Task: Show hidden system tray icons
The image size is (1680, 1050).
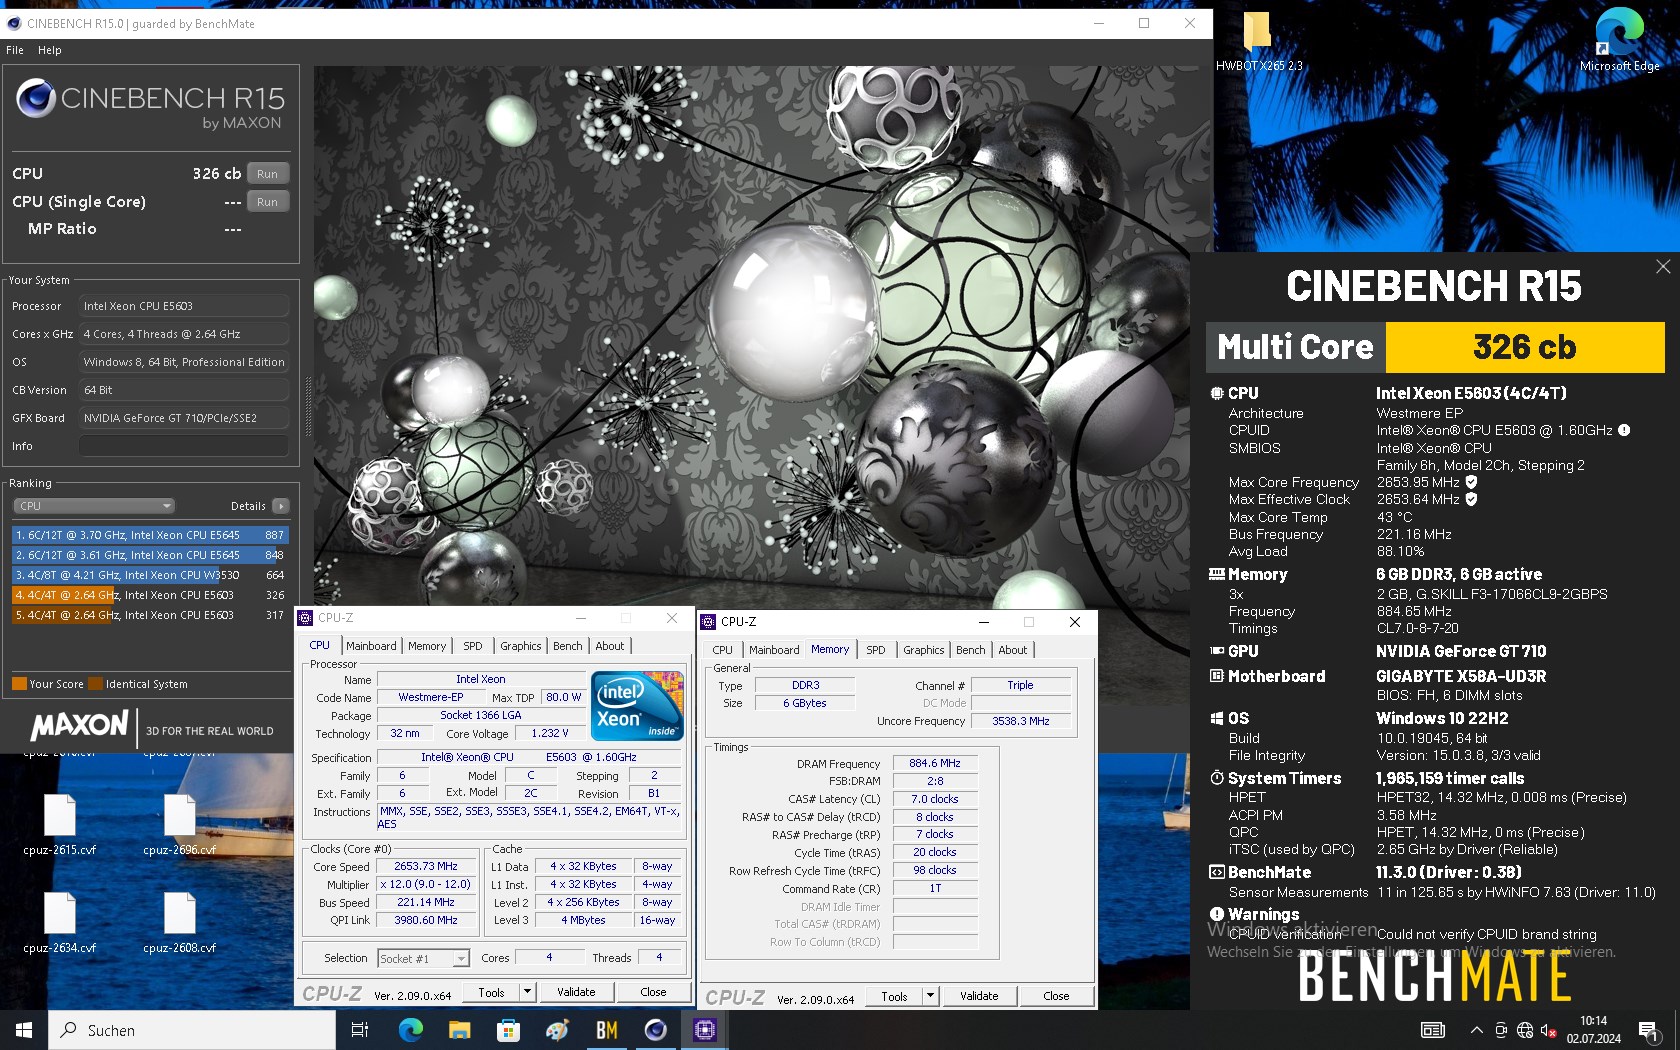Action: [1476, 1030]
